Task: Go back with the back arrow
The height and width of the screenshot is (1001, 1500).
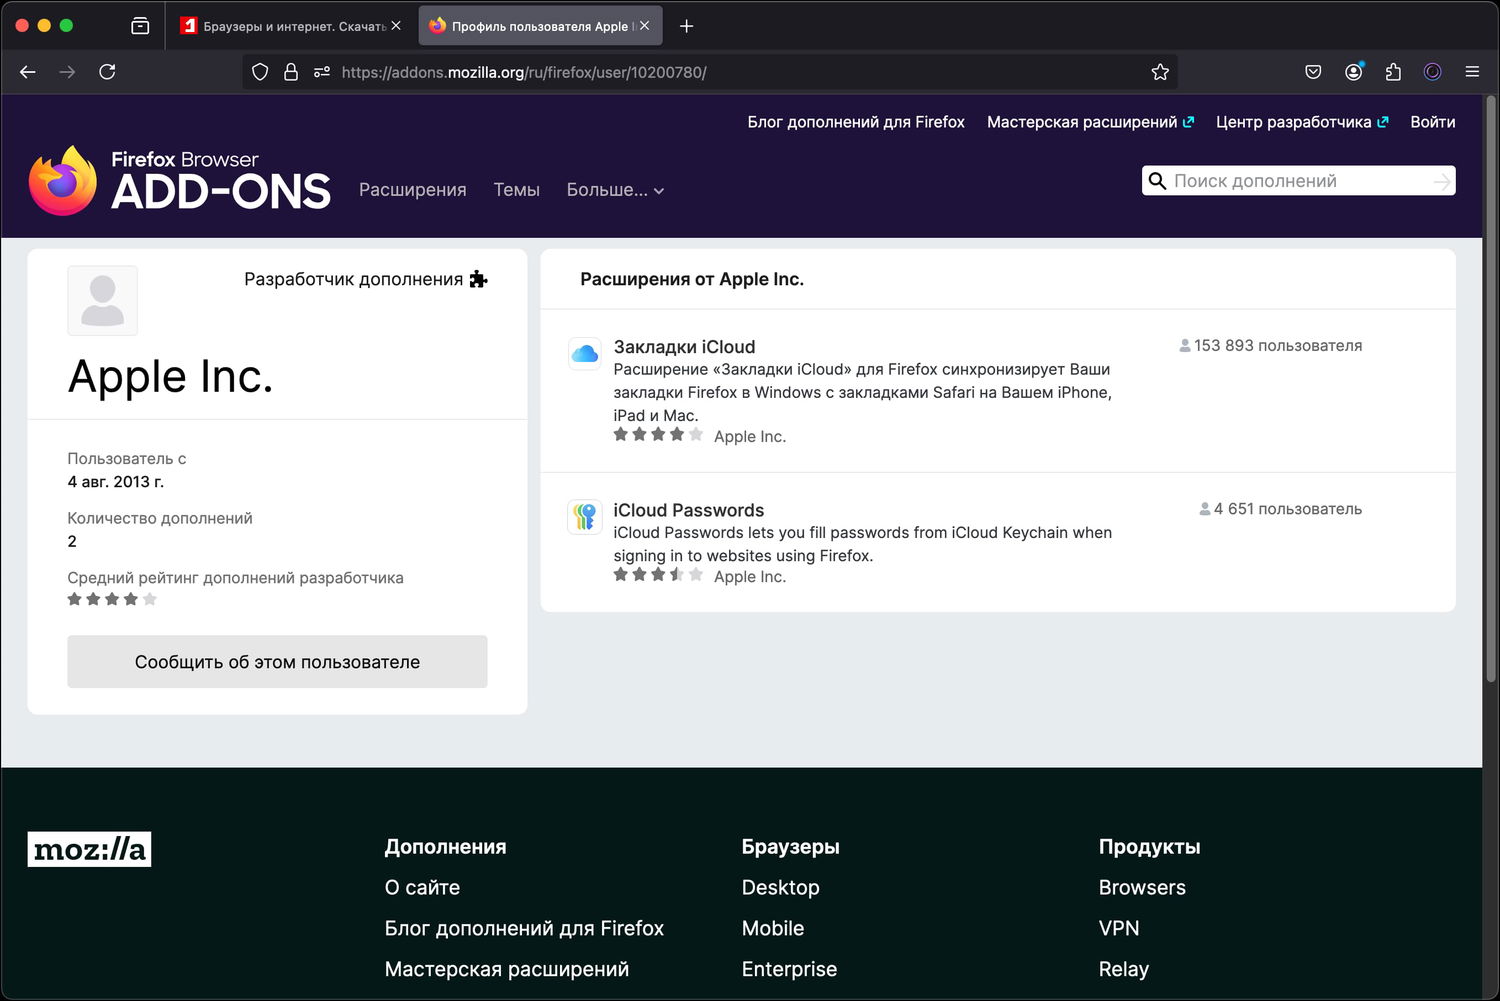Action: 28,72
